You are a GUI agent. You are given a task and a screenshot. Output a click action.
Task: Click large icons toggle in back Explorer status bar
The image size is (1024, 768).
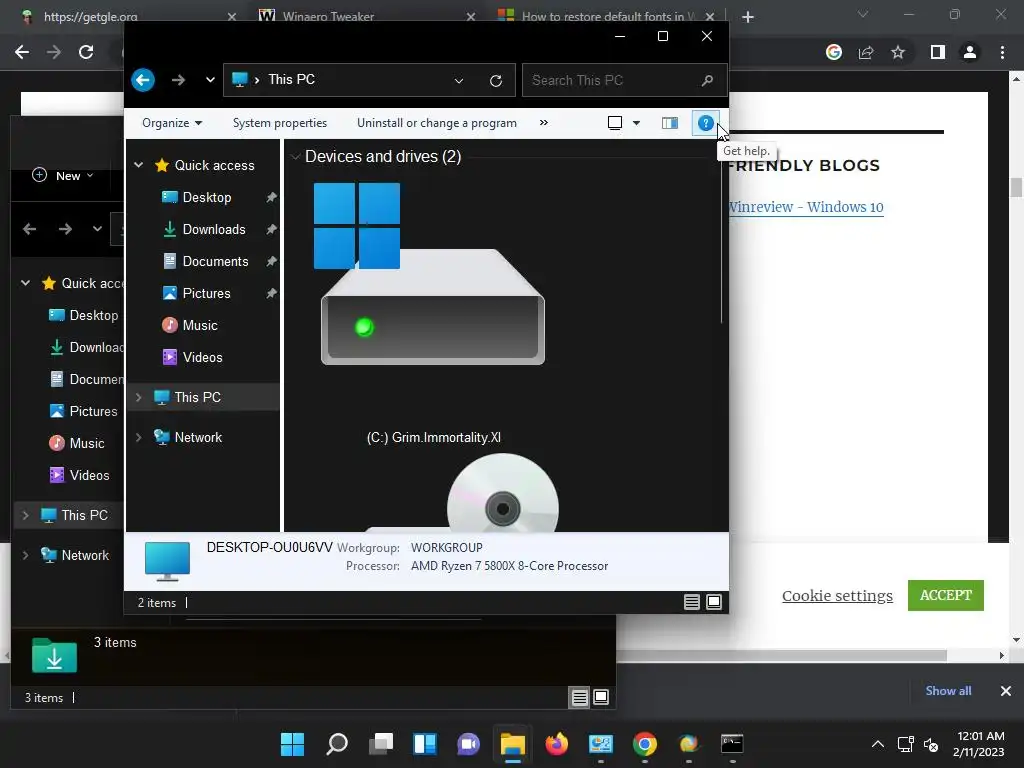pos(601,697)
